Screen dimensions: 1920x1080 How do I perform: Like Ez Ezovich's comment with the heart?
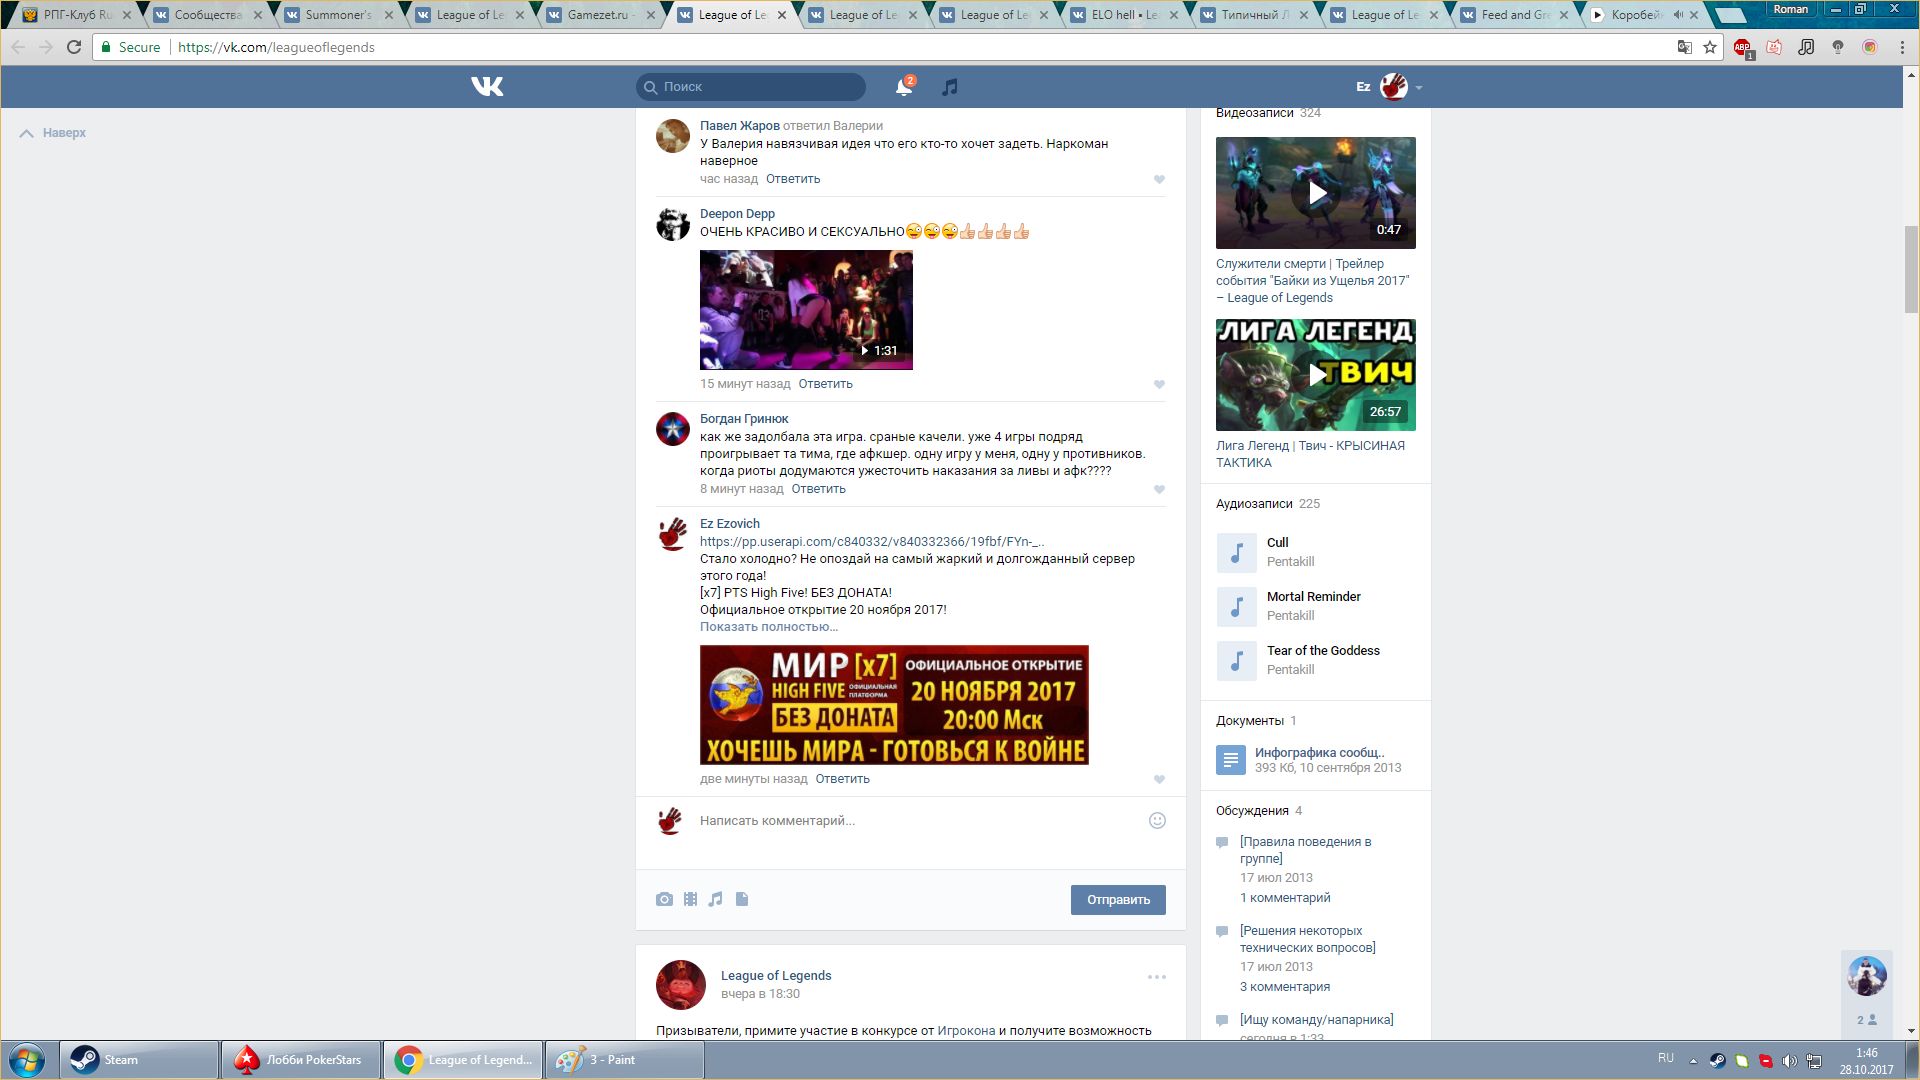click(x=1159, y=780)
